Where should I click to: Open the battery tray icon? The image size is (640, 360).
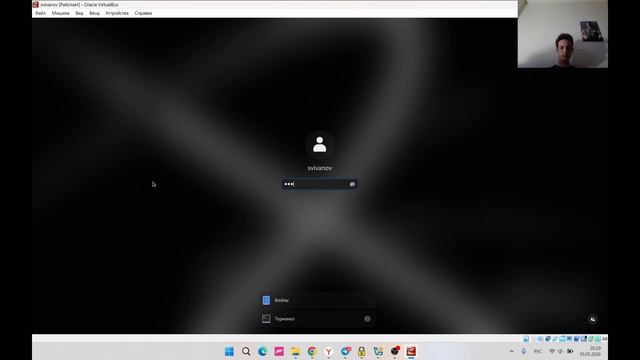[x=570, y=351]
